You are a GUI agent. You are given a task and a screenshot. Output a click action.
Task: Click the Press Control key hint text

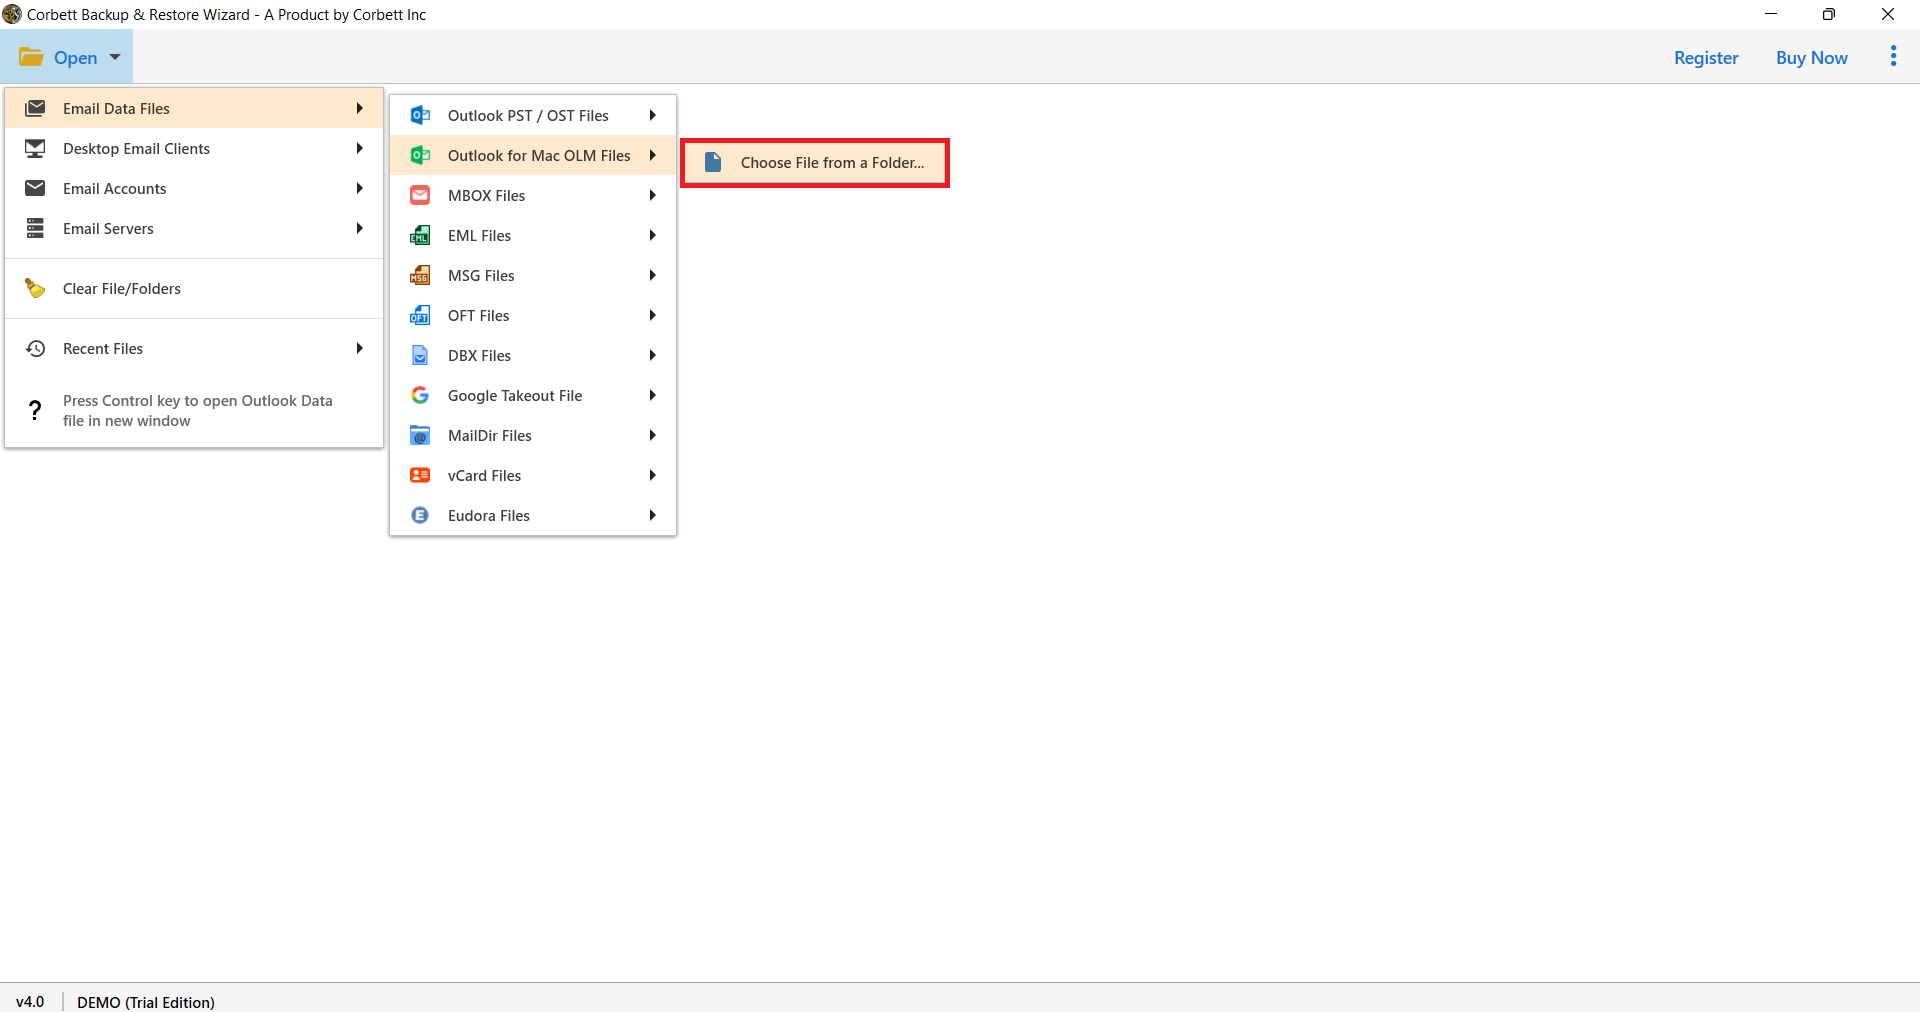[197, 410]
